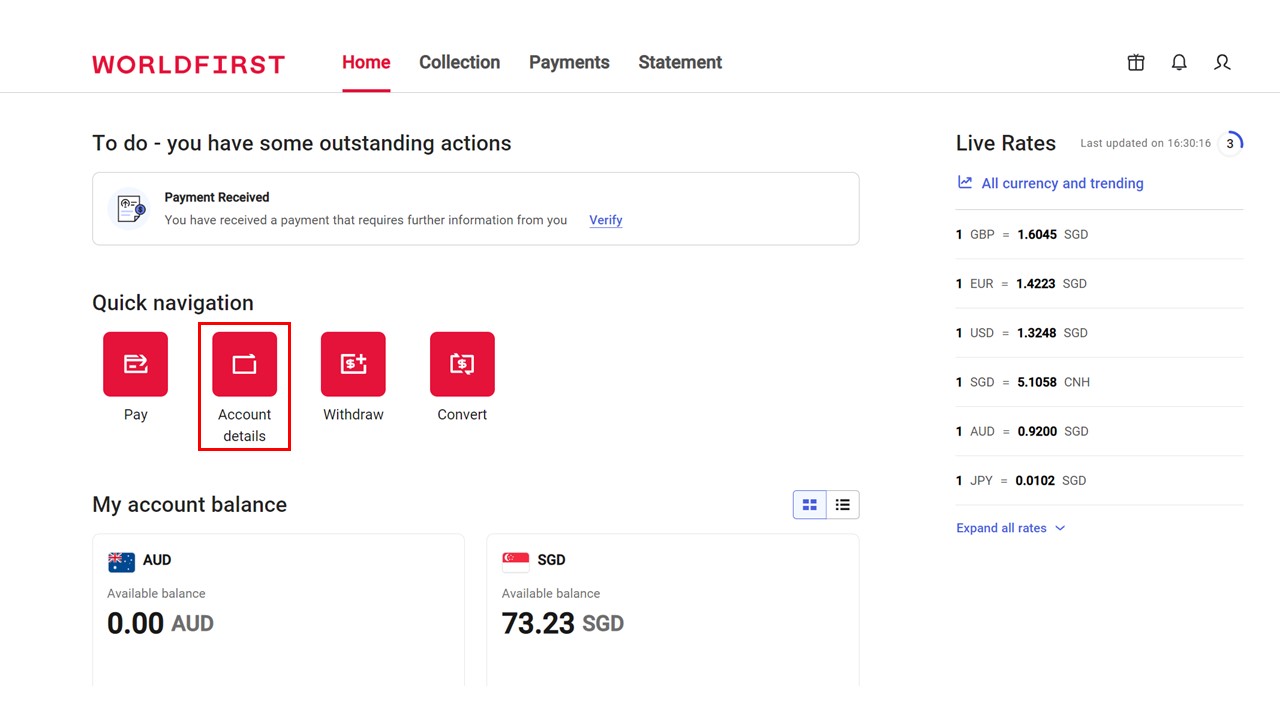Expand all rates
This screenshot has width=1280, height=720.
tap(1010, 528)
